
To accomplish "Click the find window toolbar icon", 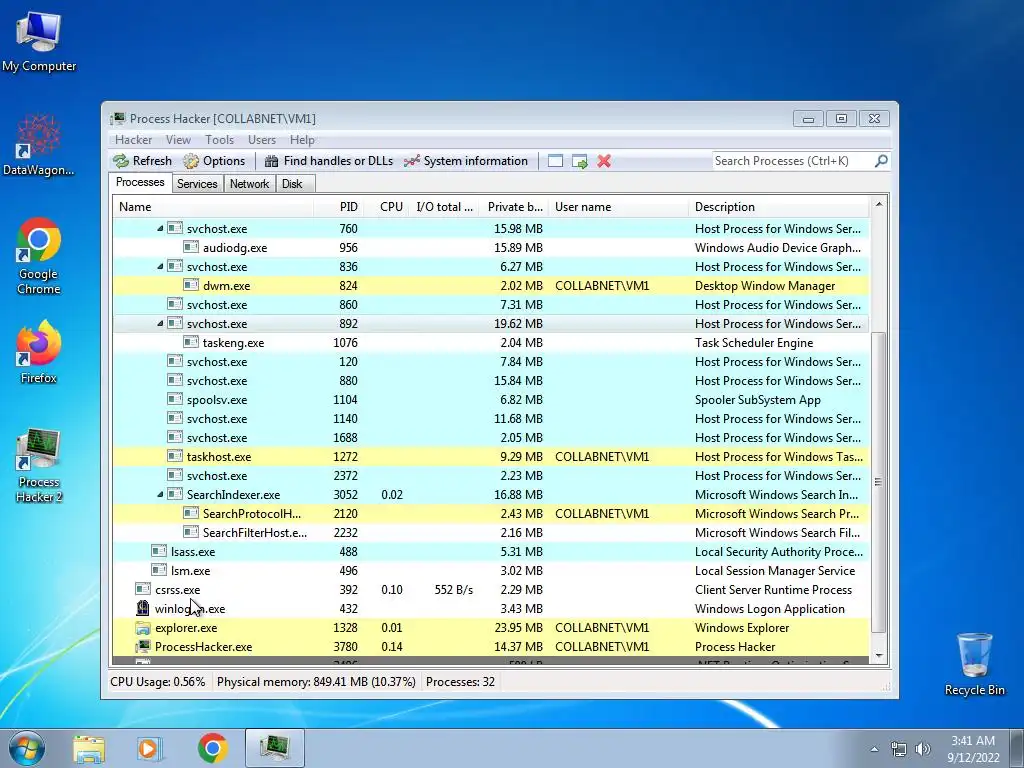I will [x=555, y=161].
